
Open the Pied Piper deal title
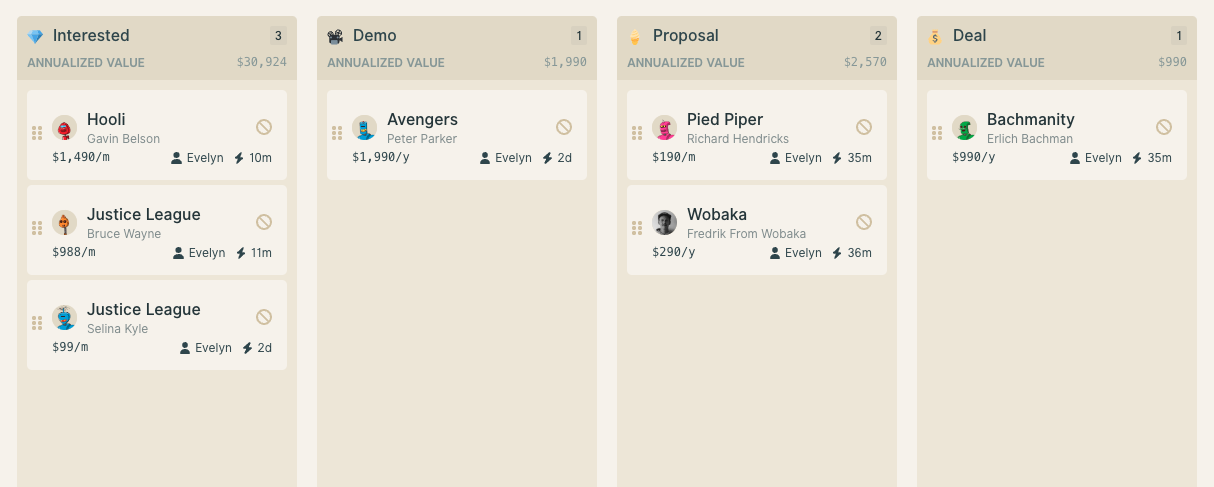725,120
